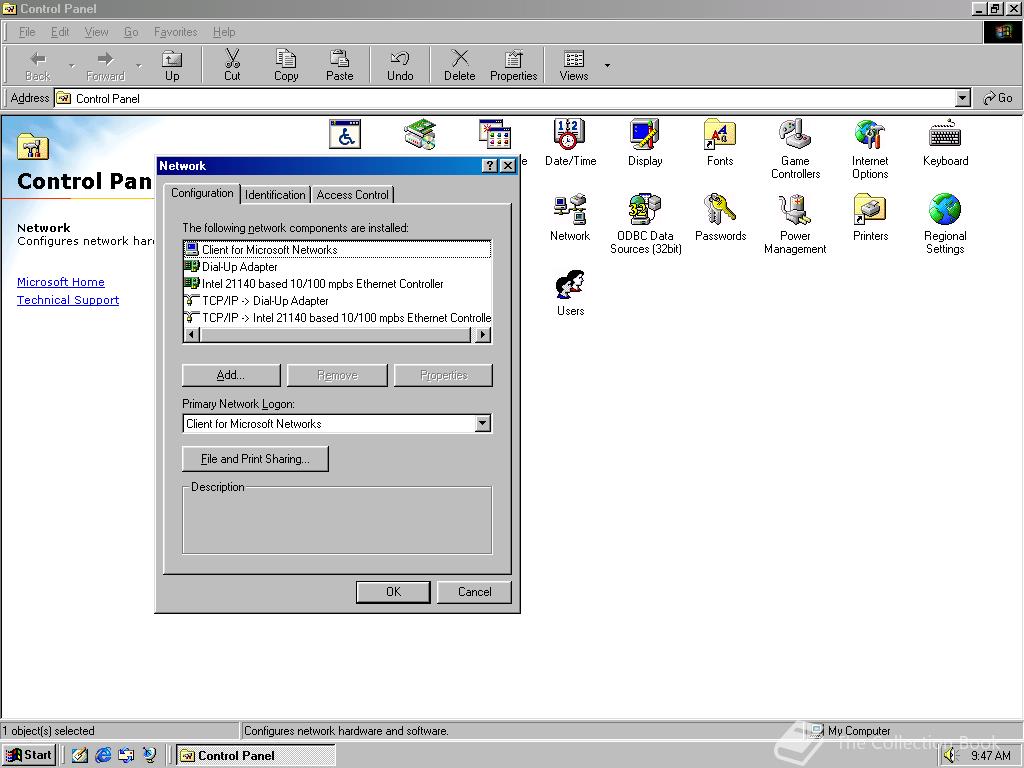Expand the Primary Network Logon dropdown
Viewport: 1024px width, 768px height.
(x=482, y=423)
